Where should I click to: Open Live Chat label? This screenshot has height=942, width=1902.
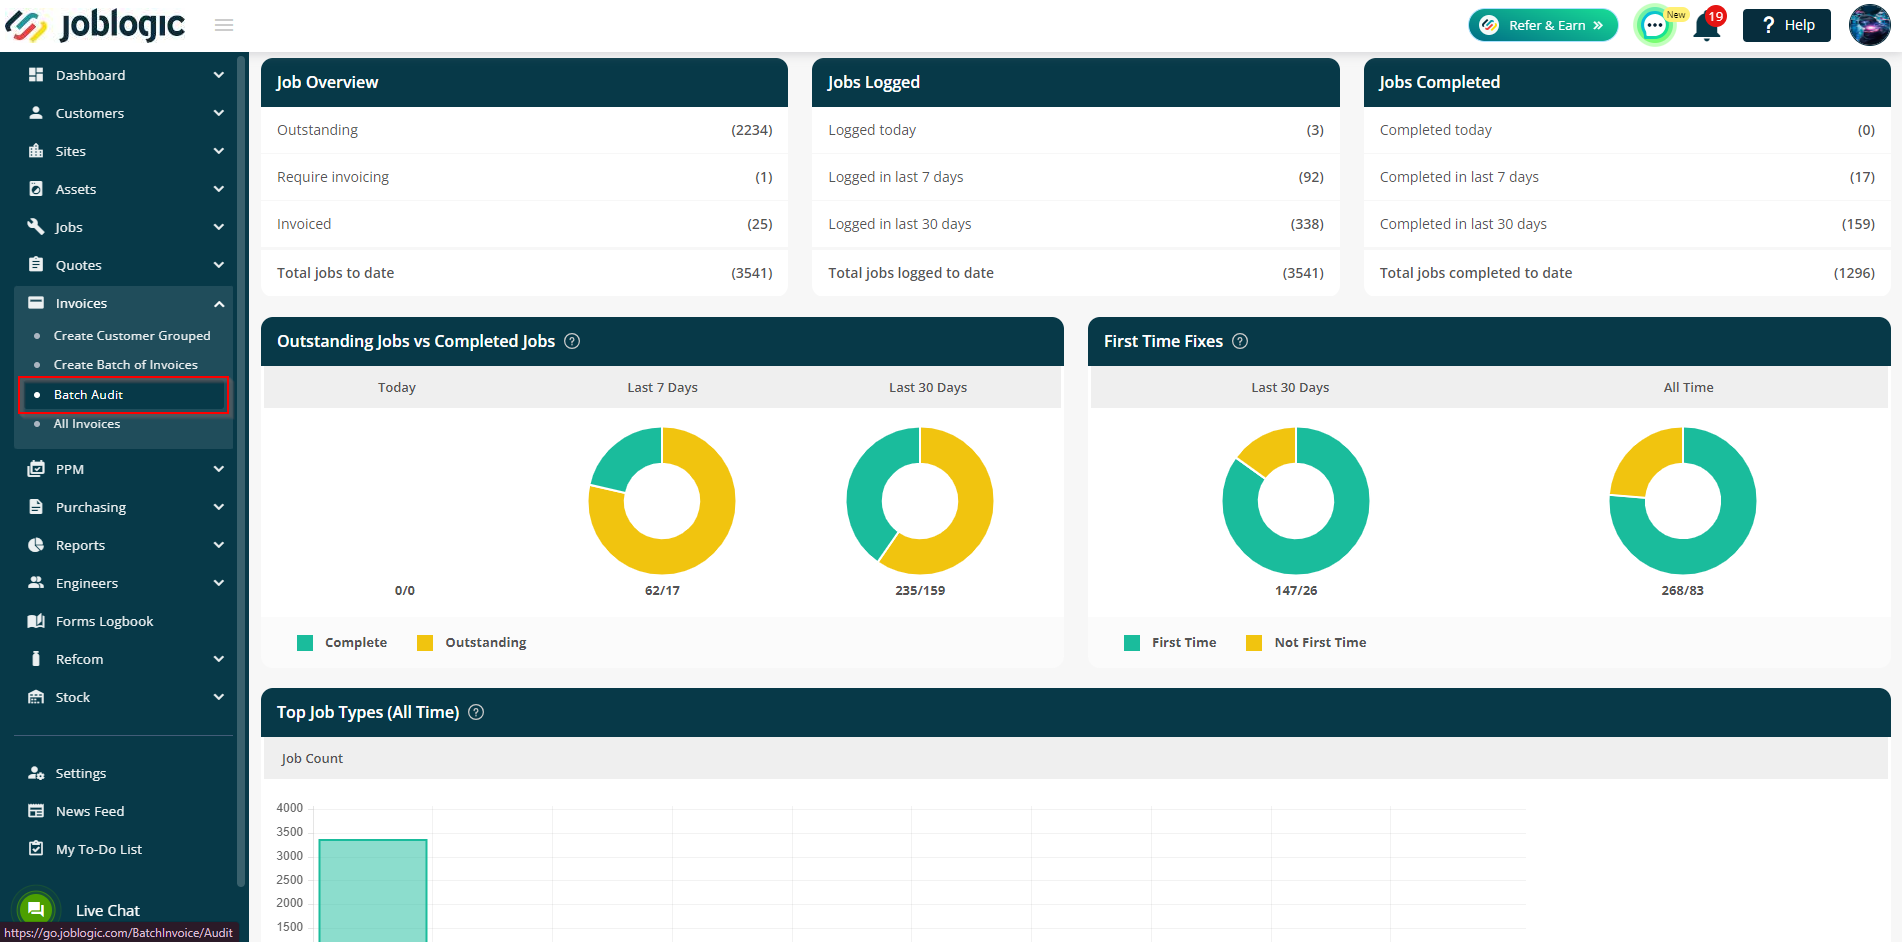(107, 910)
